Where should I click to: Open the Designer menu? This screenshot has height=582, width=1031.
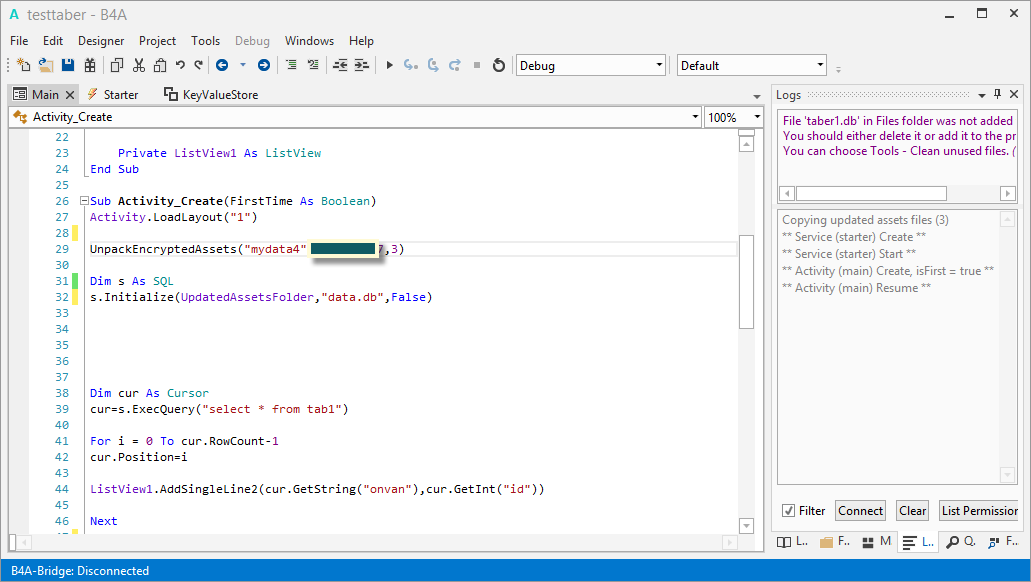point(101,41)
